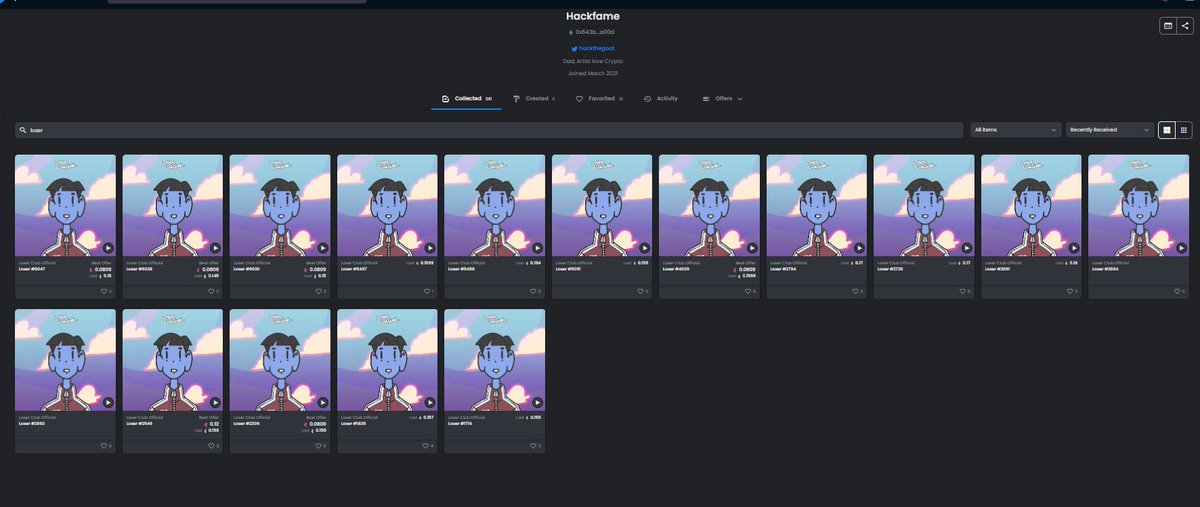Open the All items filter dropdown

tap(1016, 130)
